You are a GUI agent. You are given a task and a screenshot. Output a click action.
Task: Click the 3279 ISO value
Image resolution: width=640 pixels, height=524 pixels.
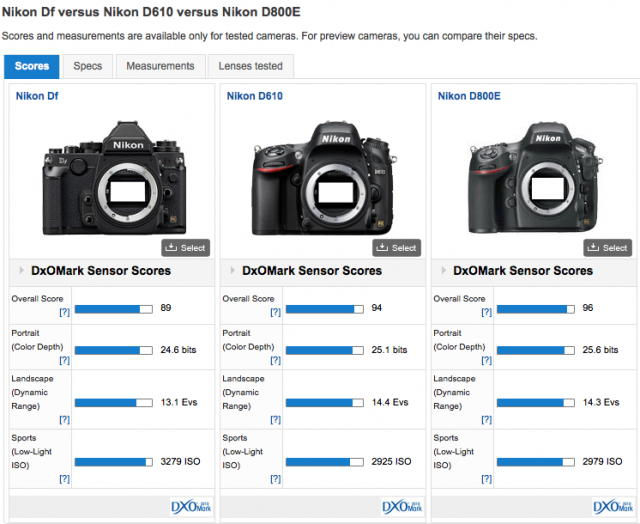[x=180, y=462]
